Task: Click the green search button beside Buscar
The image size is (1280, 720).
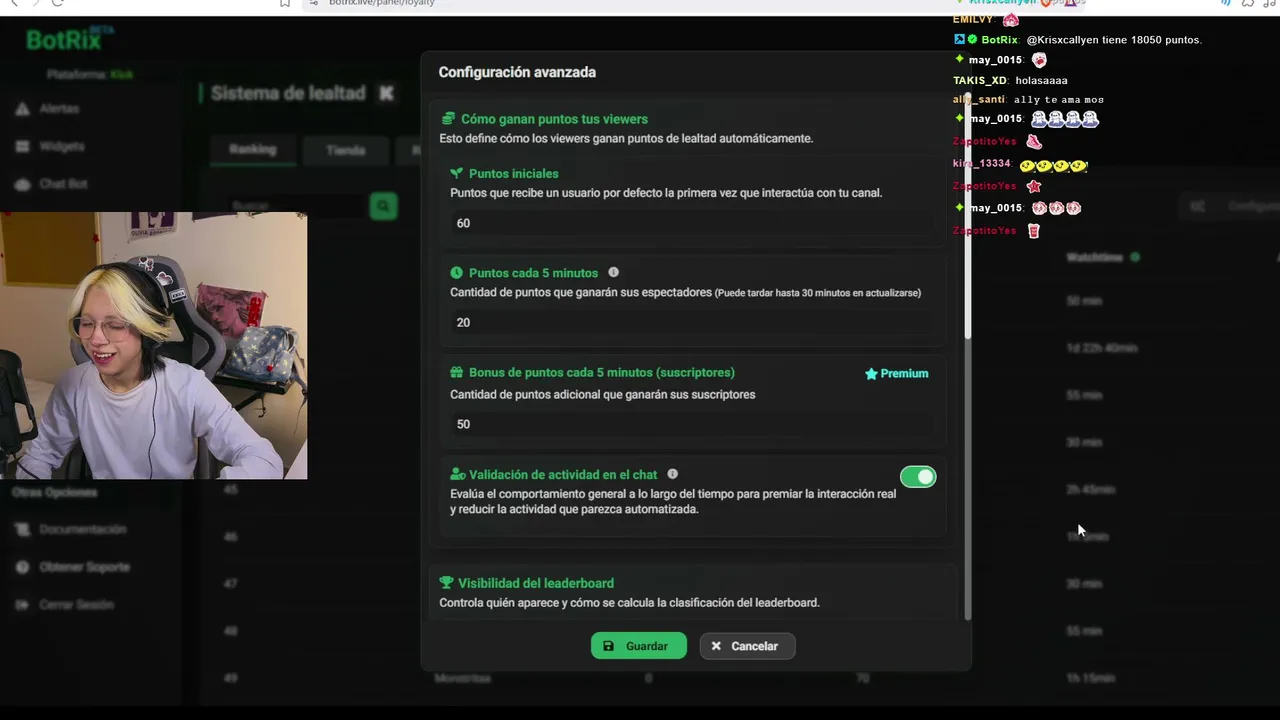Action: click(x=383, y=206)
